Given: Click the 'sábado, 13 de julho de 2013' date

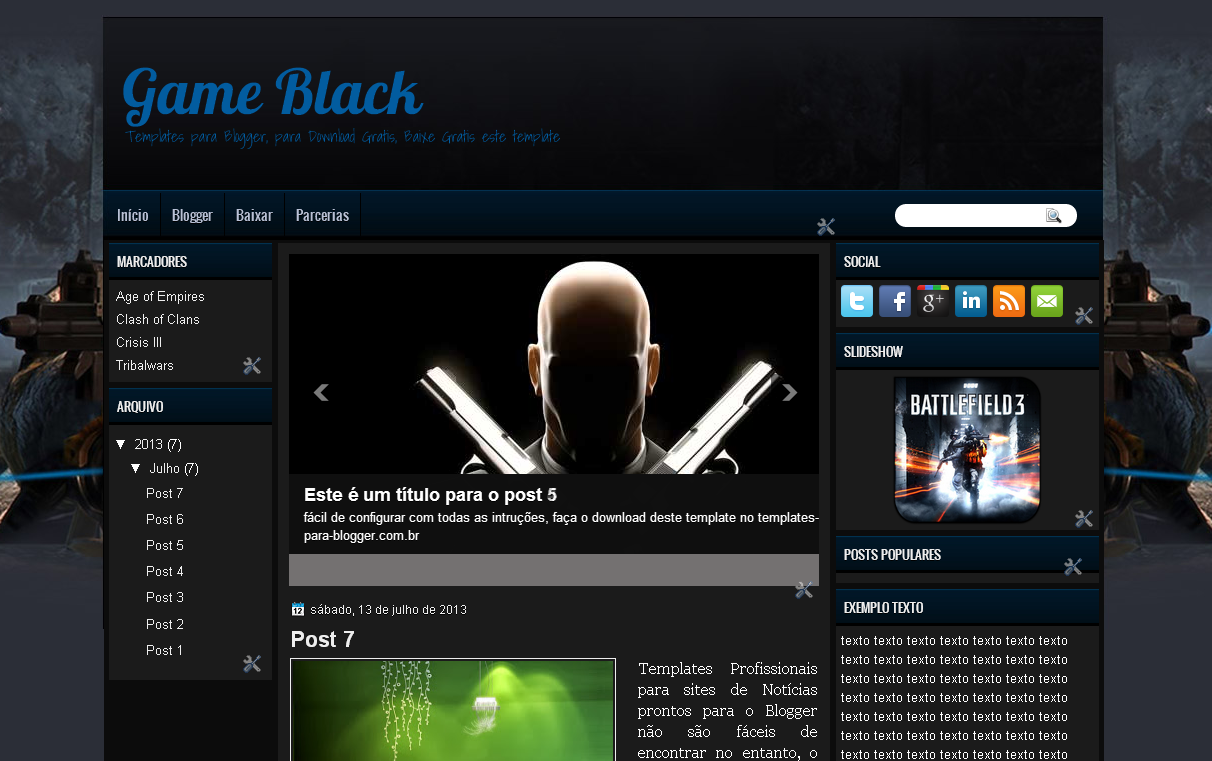Looking at the screenshot, I should 388,609.
